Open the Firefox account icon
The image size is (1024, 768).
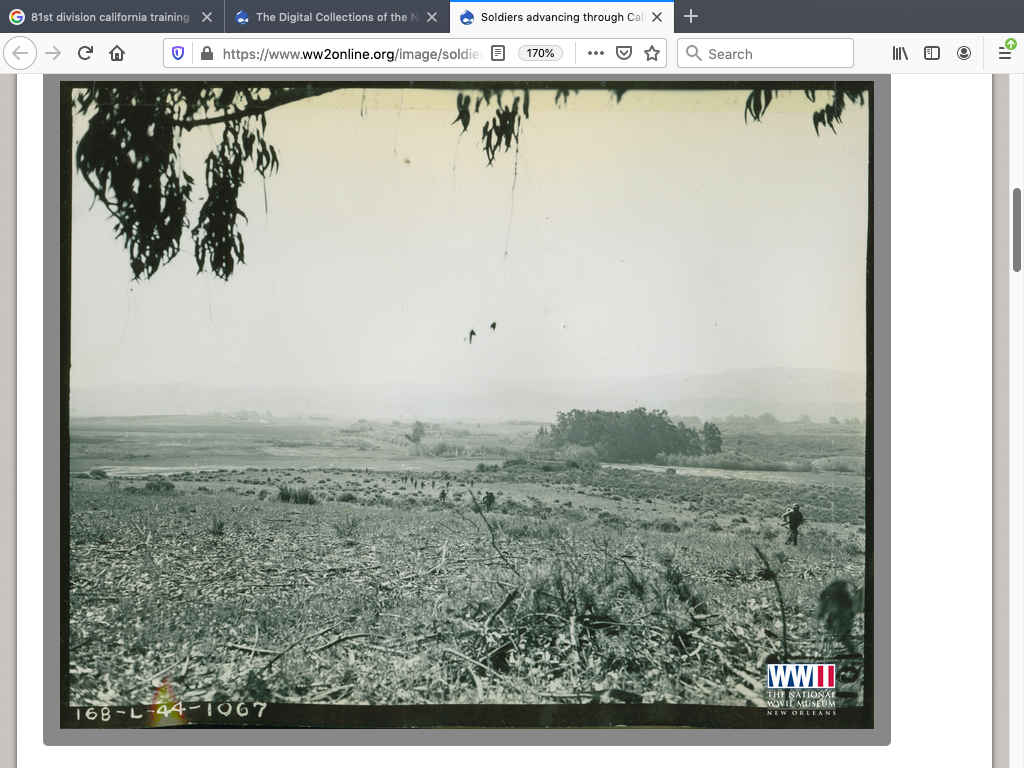(964, 53)
